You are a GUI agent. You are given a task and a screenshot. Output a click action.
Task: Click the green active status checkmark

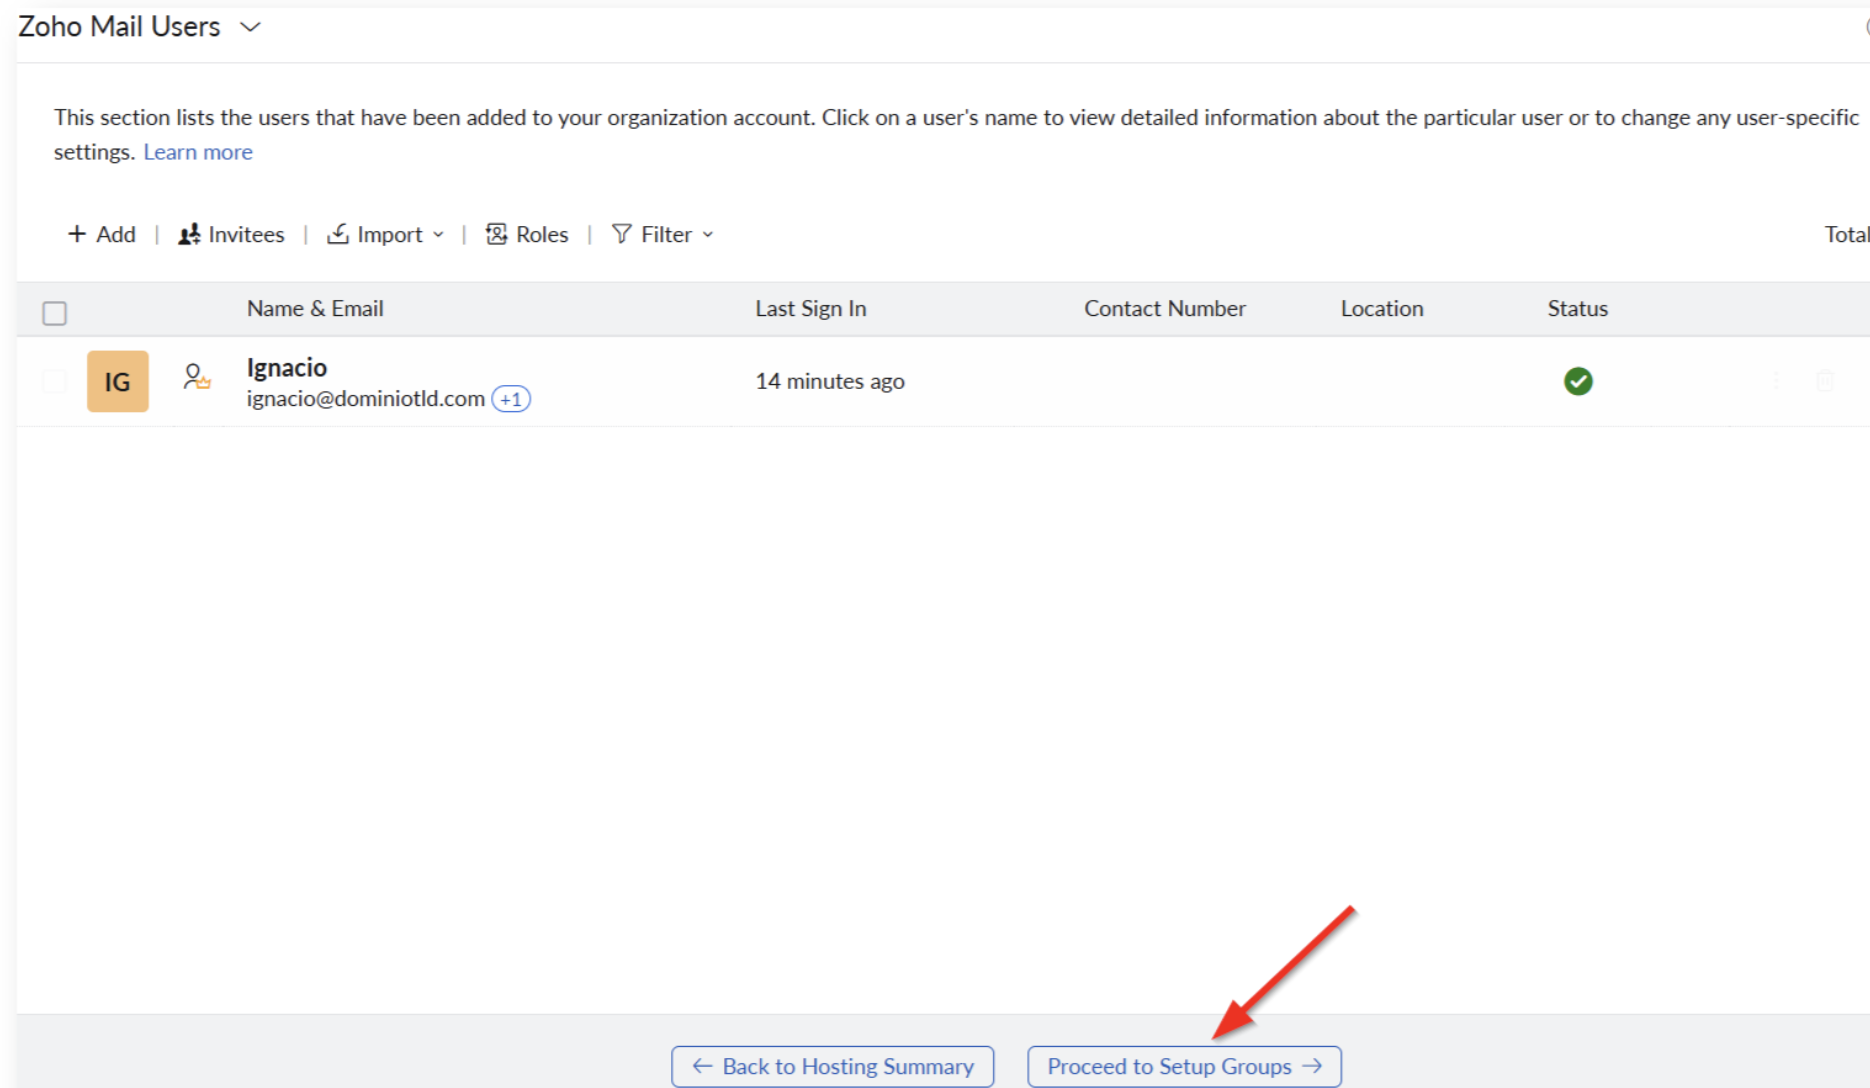click(1578, 381)
